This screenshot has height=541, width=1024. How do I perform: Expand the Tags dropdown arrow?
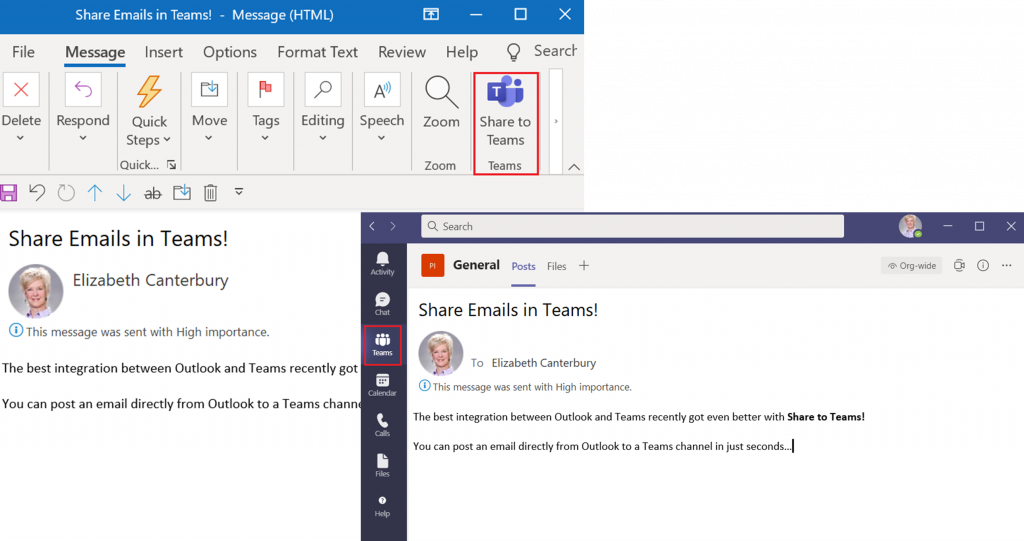tap(265, 138)
